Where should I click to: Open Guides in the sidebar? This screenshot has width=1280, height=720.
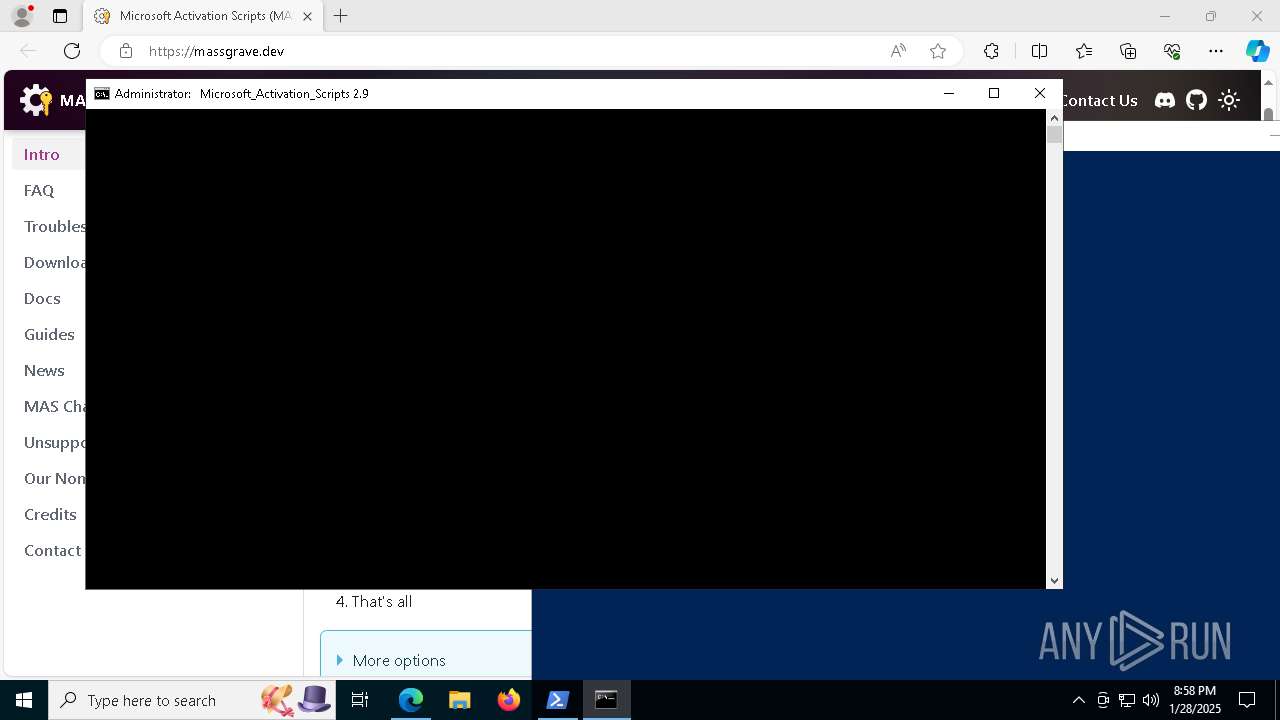coord(49,334)
